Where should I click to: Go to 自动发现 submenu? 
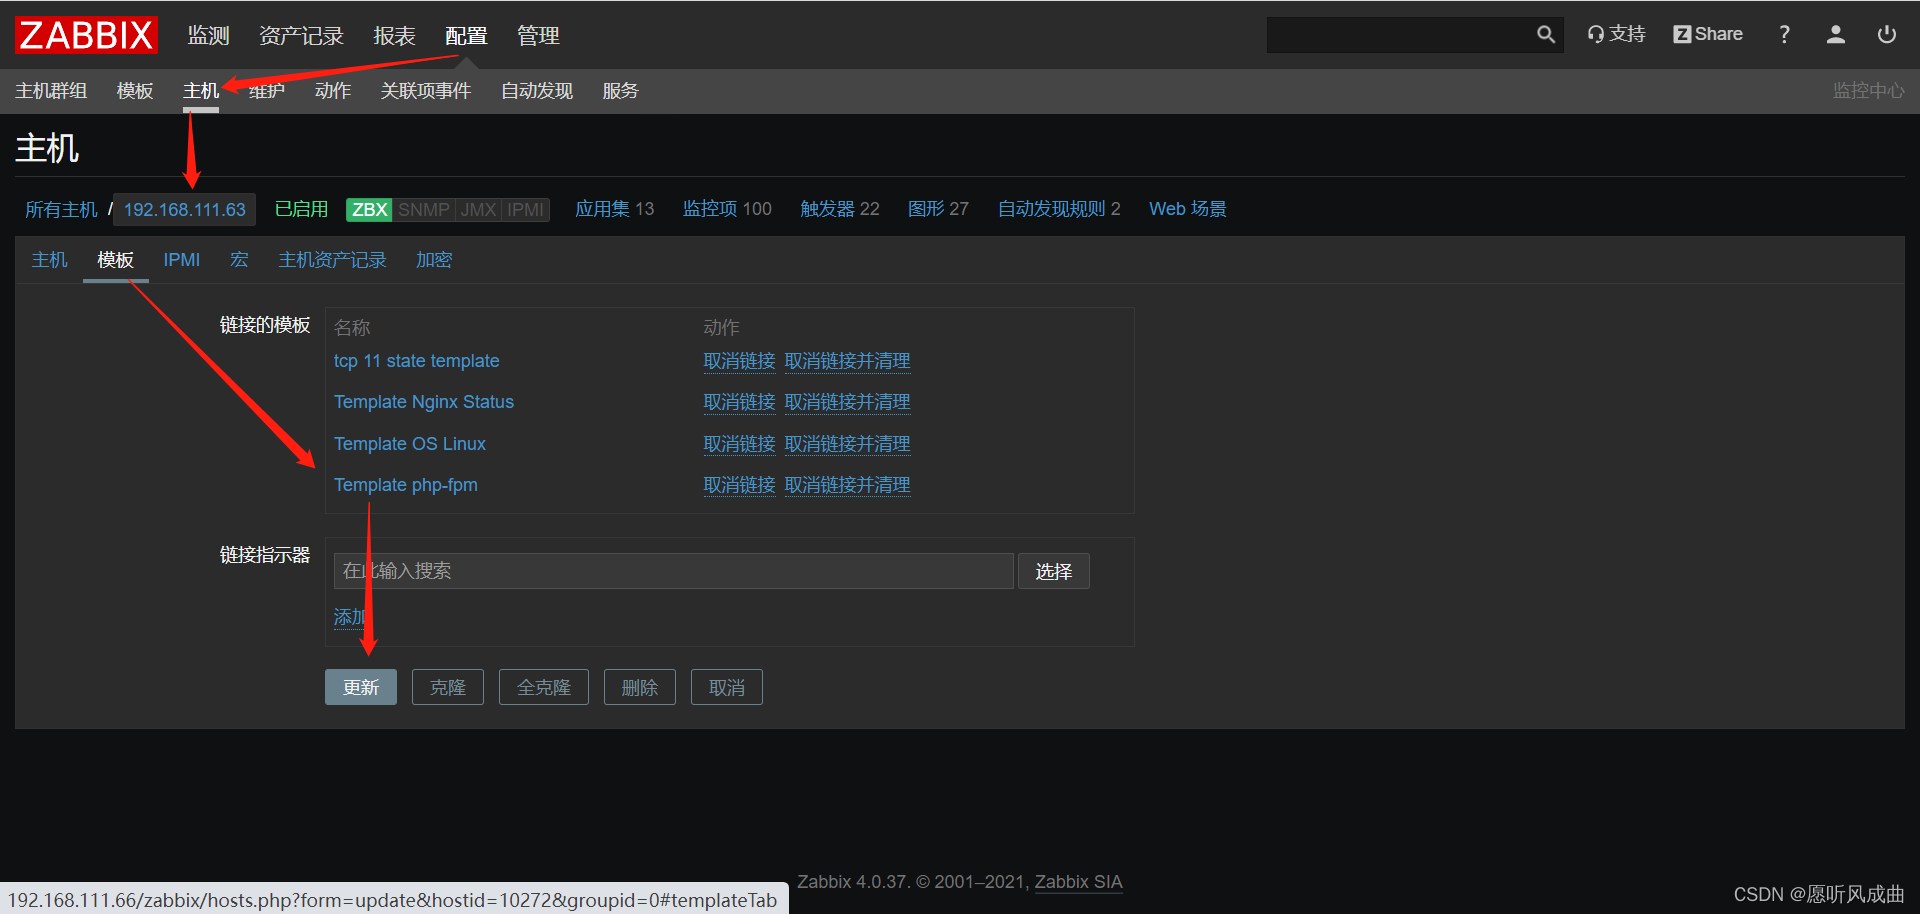pyautogui.click(x=537, y=91)
